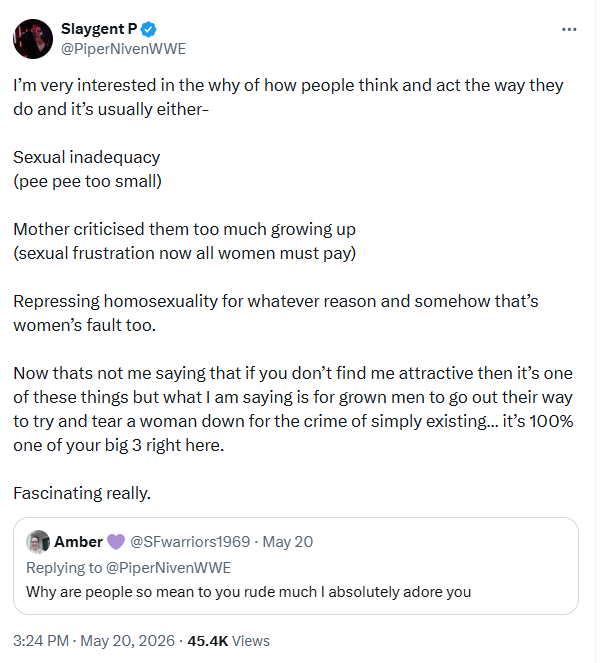
Task: Click the blue verified checkmark badge
Action: 148,29
